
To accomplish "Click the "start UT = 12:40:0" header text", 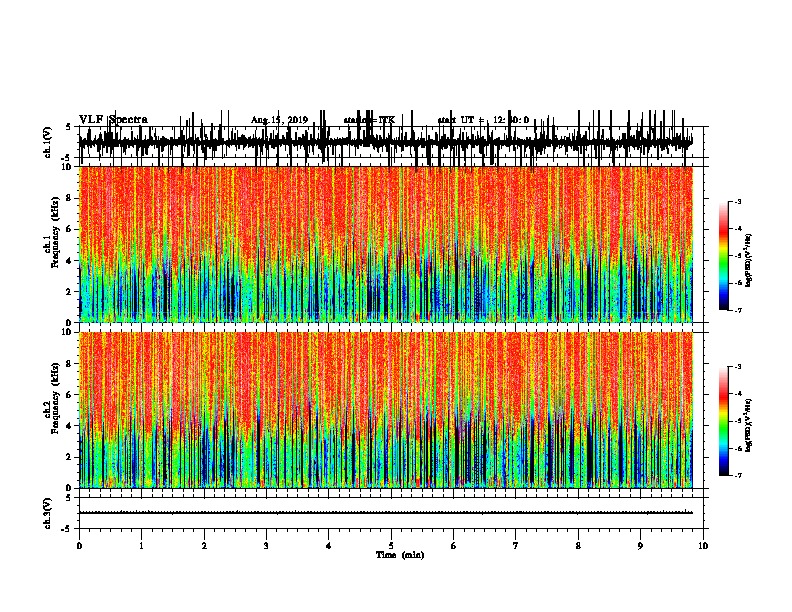I will pyautogui.click(x=483, y=120).
